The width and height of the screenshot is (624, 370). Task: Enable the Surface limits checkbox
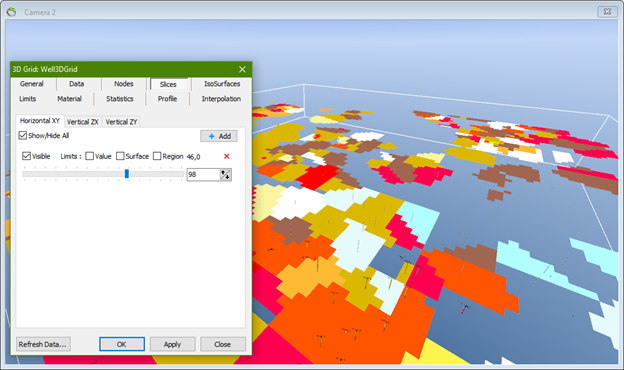[x=120, y=156]
